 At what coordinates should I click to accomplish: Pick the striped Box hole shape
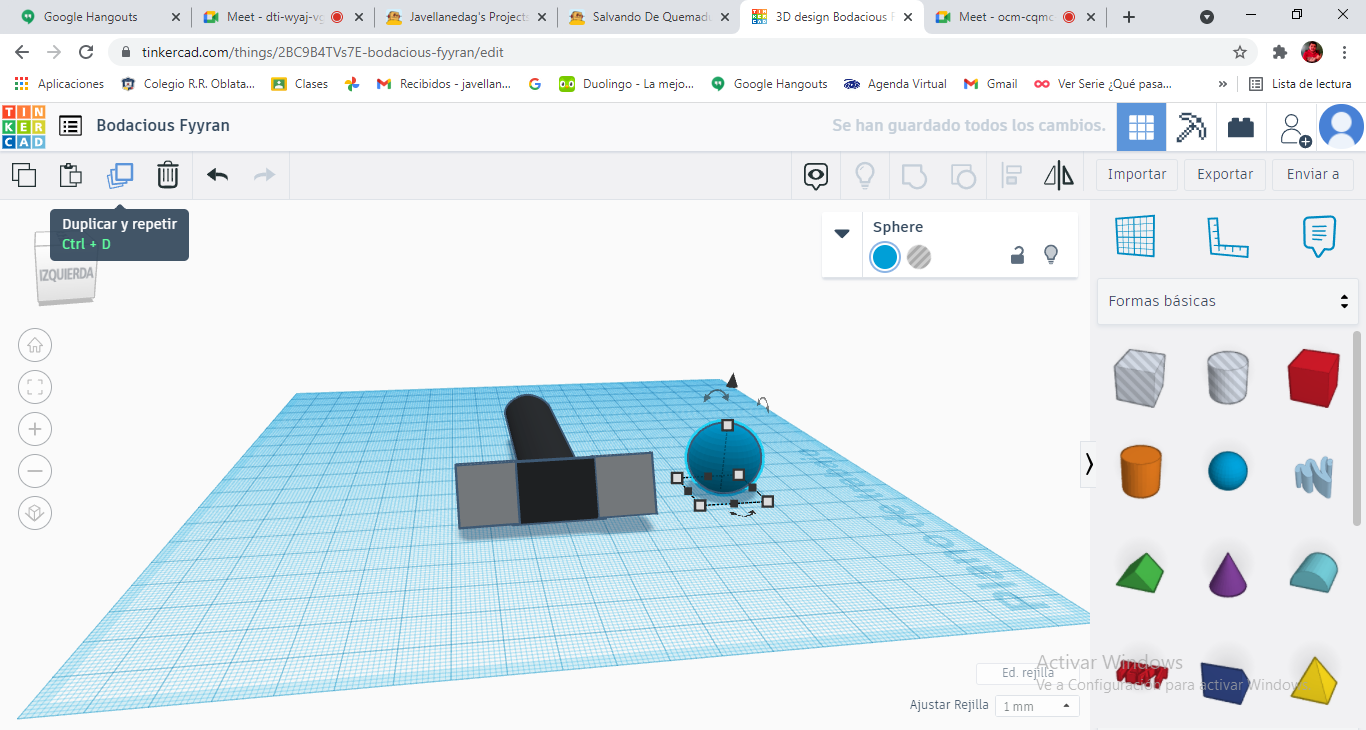pyautogui.click(x=1139, y=378)
